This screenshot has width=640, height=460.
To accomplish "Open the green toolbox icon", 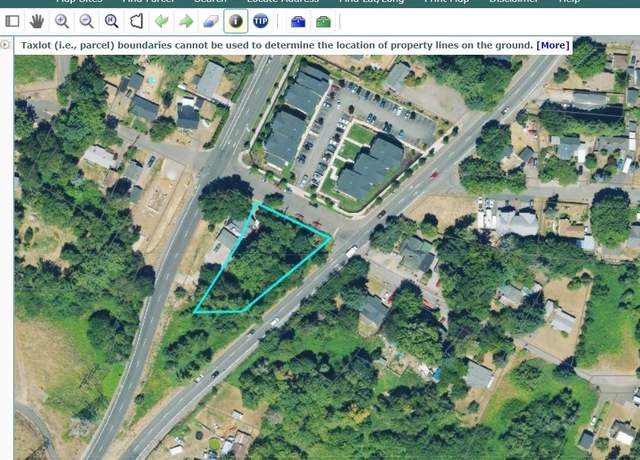I will (323, 21).
